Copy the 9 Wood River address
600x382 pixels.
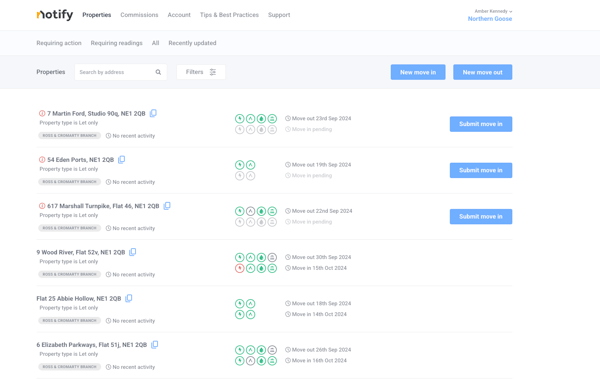pos(133,252)
